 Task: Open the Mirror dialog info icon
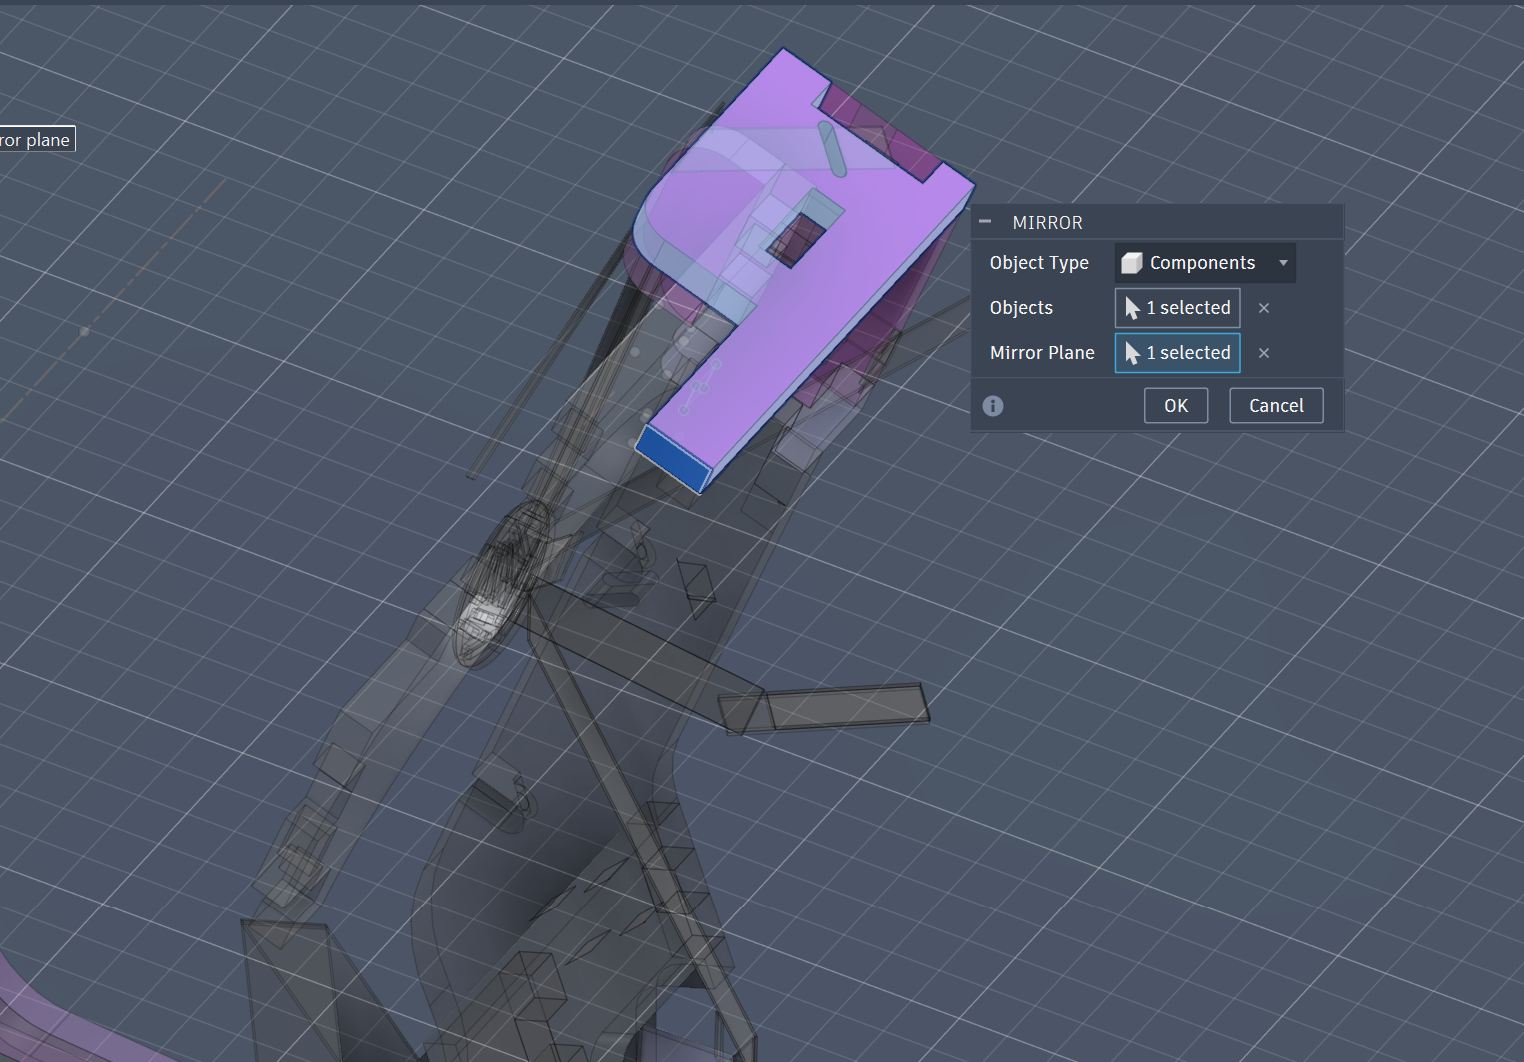click(993, 406)
